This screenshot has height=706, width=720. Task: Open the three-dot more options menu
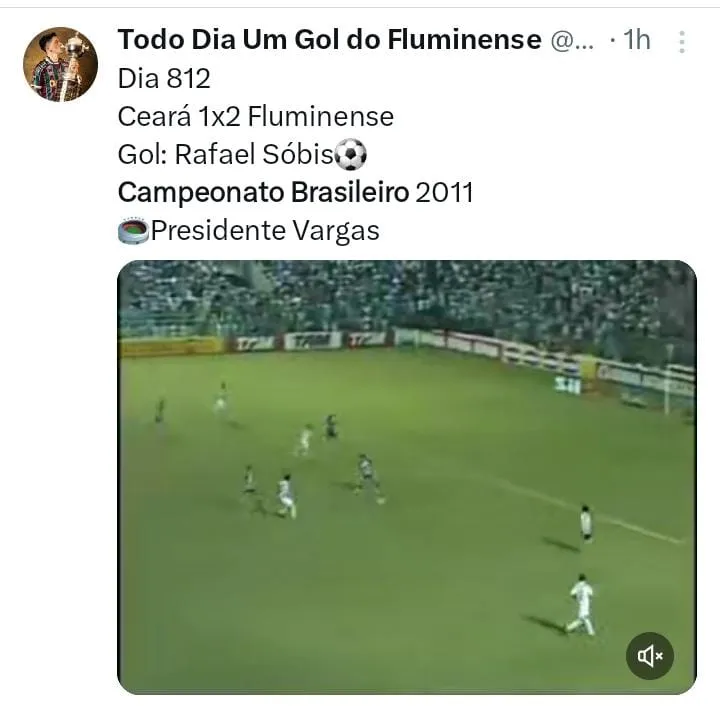[x=682, y=42]
